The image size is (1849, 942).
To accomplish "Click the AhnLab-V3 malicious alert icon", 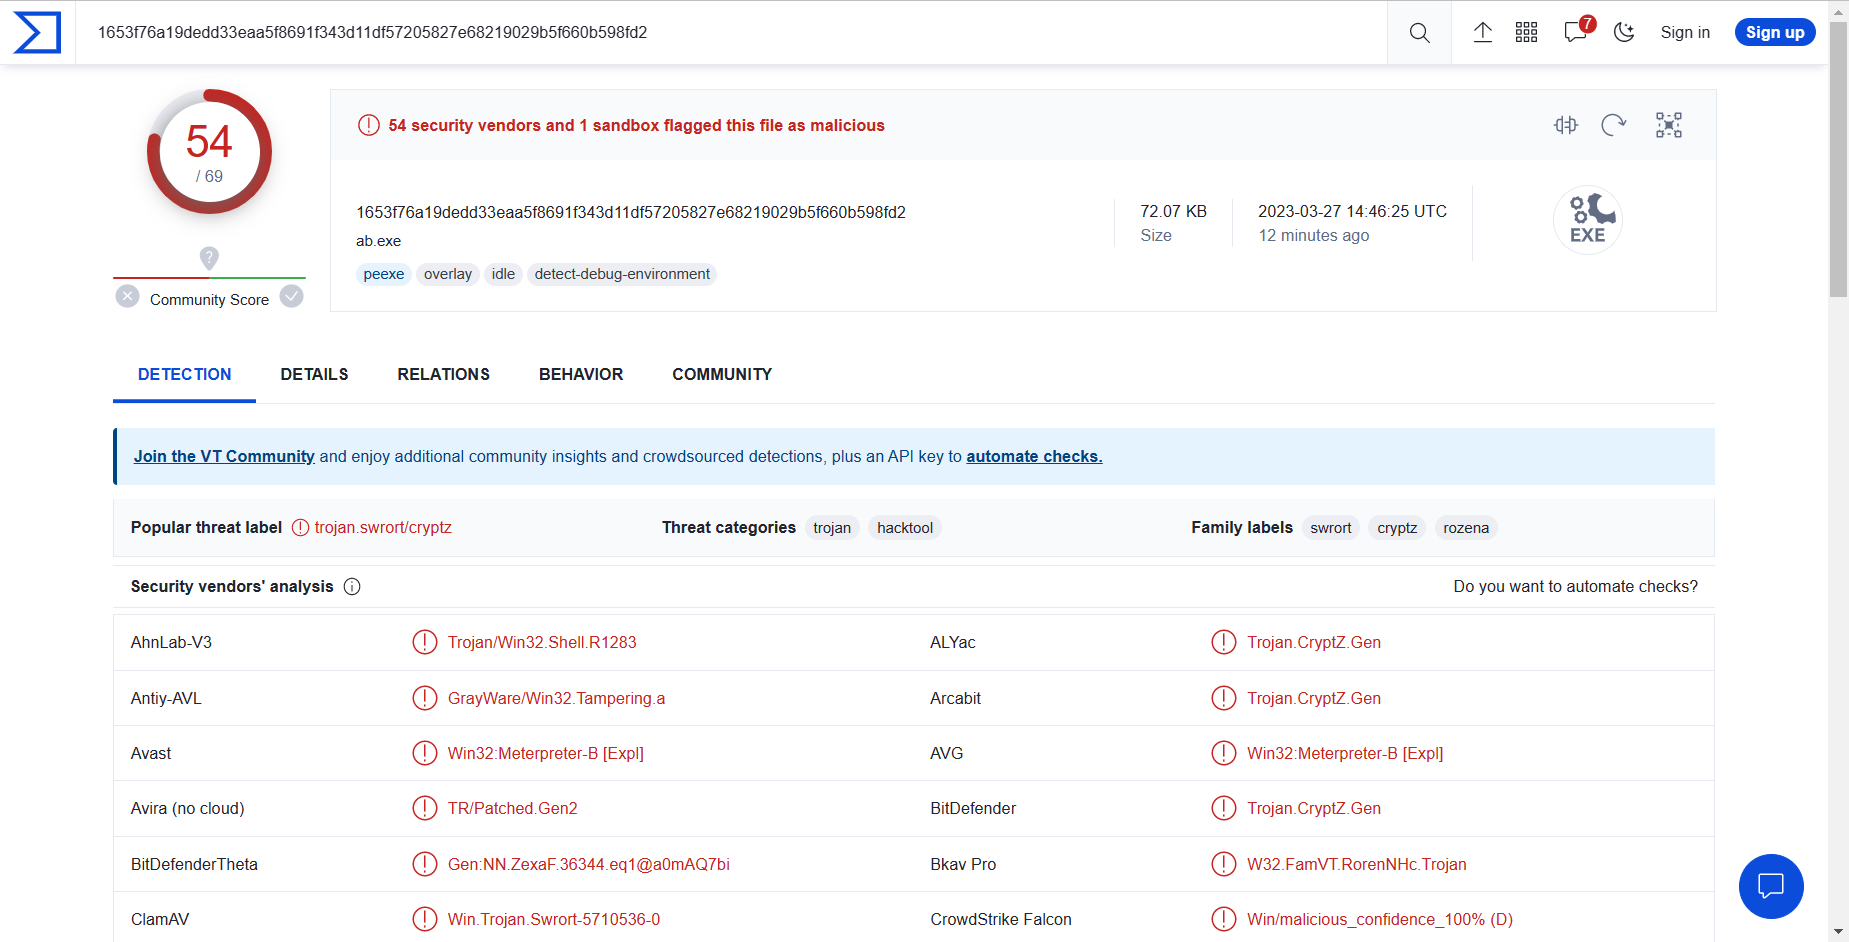I will point(425,642).
